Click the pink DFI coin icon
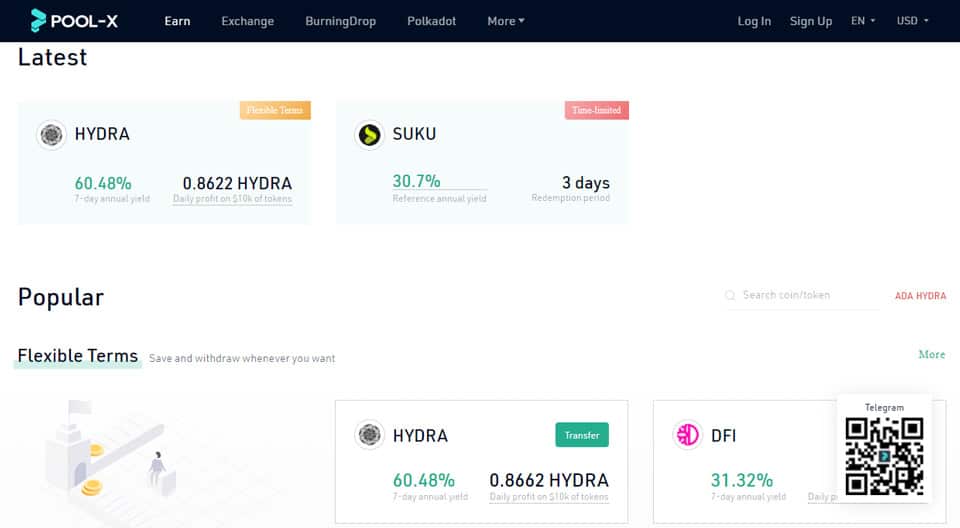 point(688,435)
